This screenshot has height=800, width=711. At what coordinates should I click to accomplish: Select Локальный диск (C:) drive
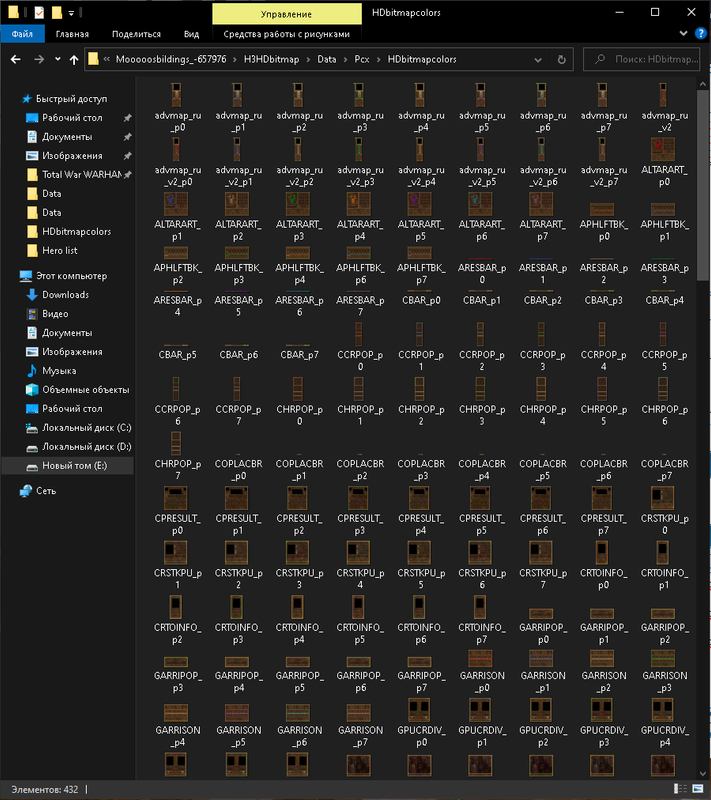pos(86,428)
